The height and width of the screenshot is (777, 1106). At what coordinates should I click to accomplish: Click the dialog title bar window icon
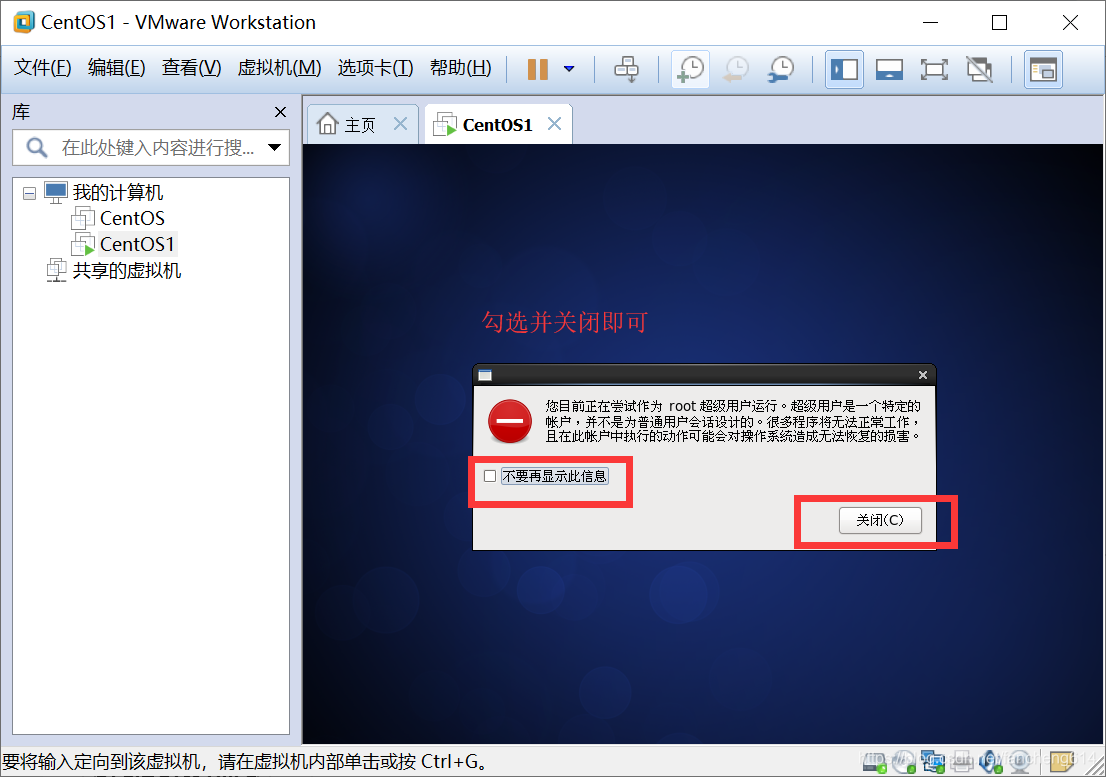tap(485, 375)
